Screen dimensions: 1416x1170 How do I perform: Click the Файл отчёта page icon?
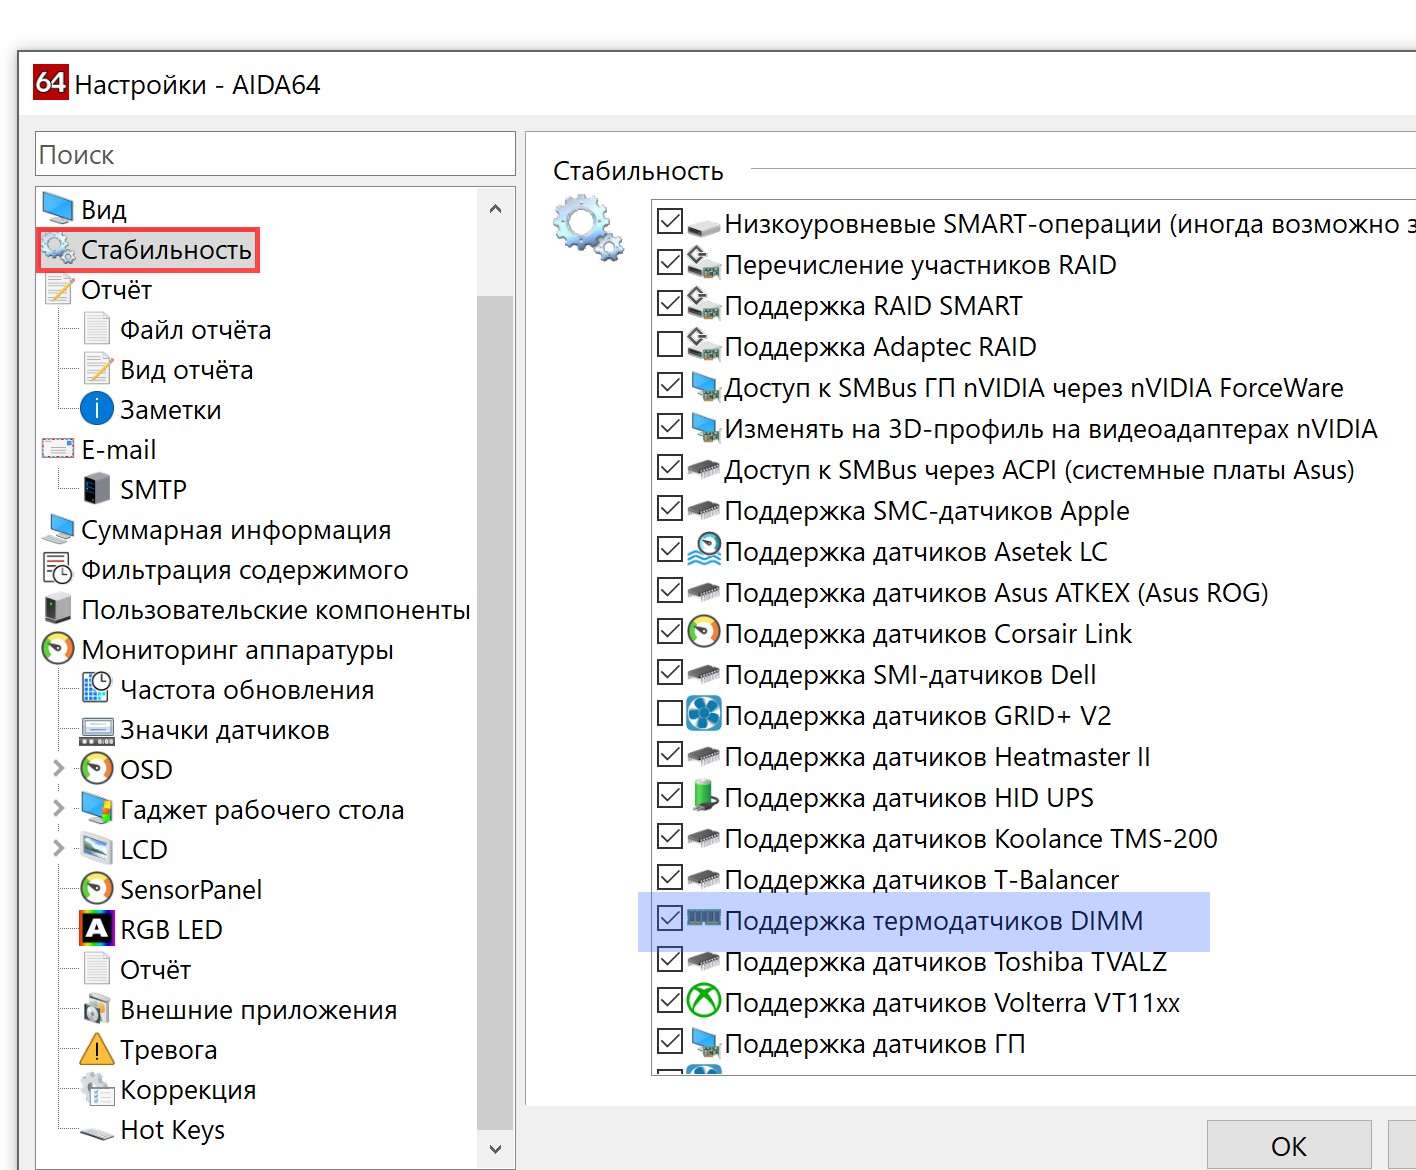pyautogui.click(x=97, y=329)
